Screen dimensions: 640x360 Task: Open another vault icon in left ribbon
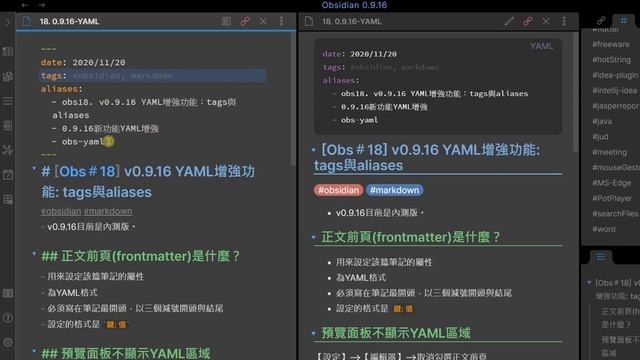(x=8, y=293)
